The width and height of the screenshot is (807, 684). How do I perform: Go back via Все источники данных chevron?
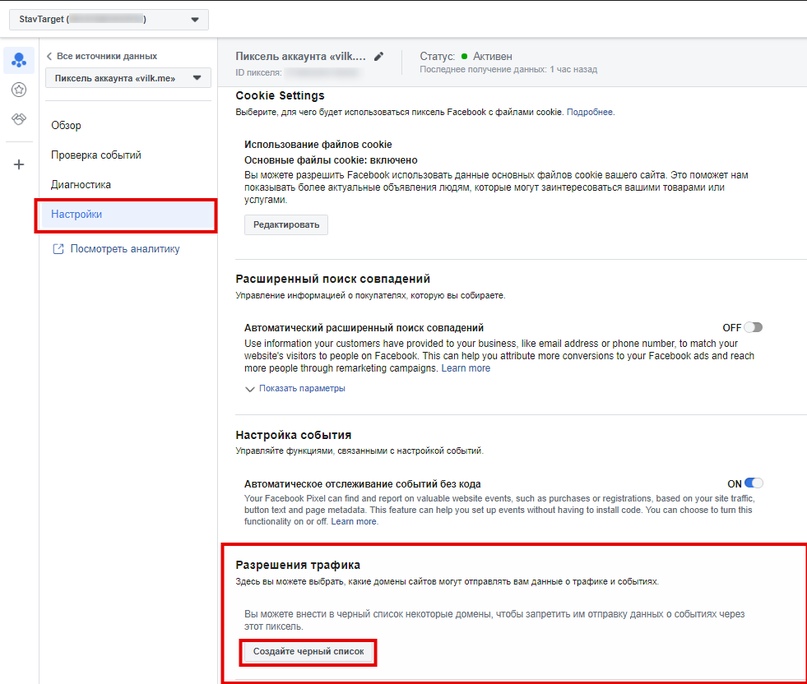point(49,56)
